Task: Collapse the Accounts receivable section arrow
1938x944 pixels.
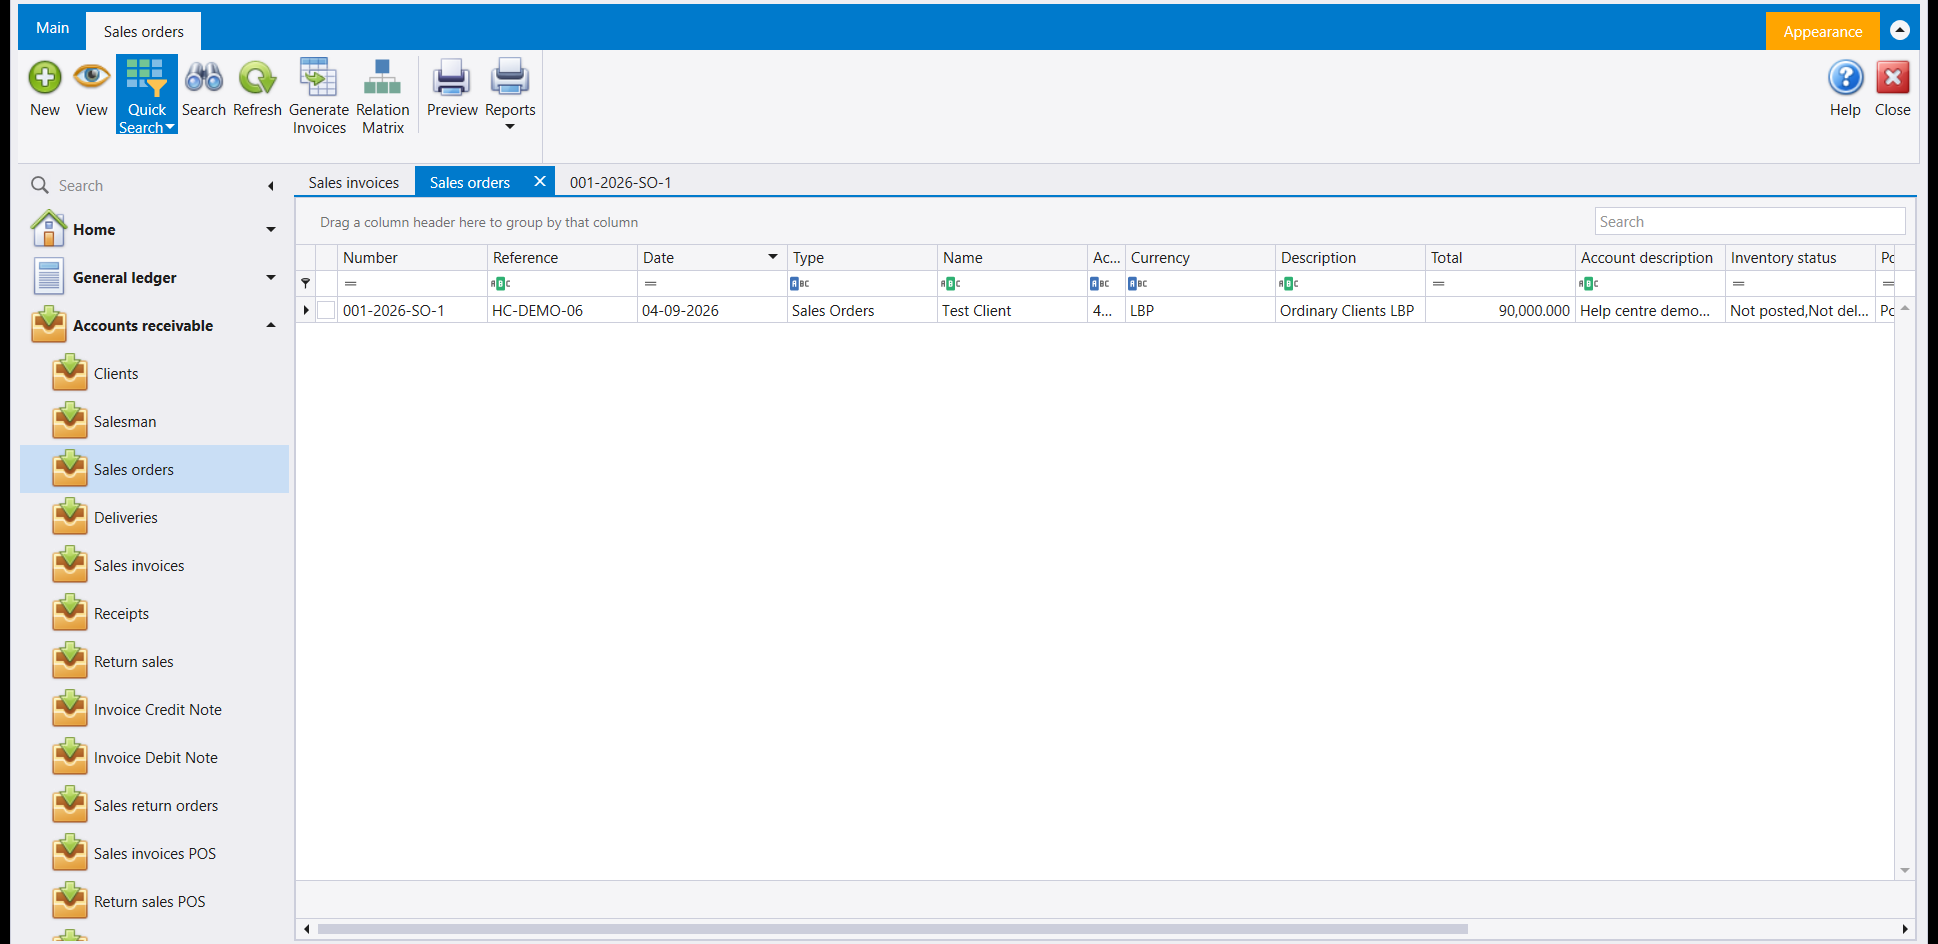Action: click(x=271, y=326)
